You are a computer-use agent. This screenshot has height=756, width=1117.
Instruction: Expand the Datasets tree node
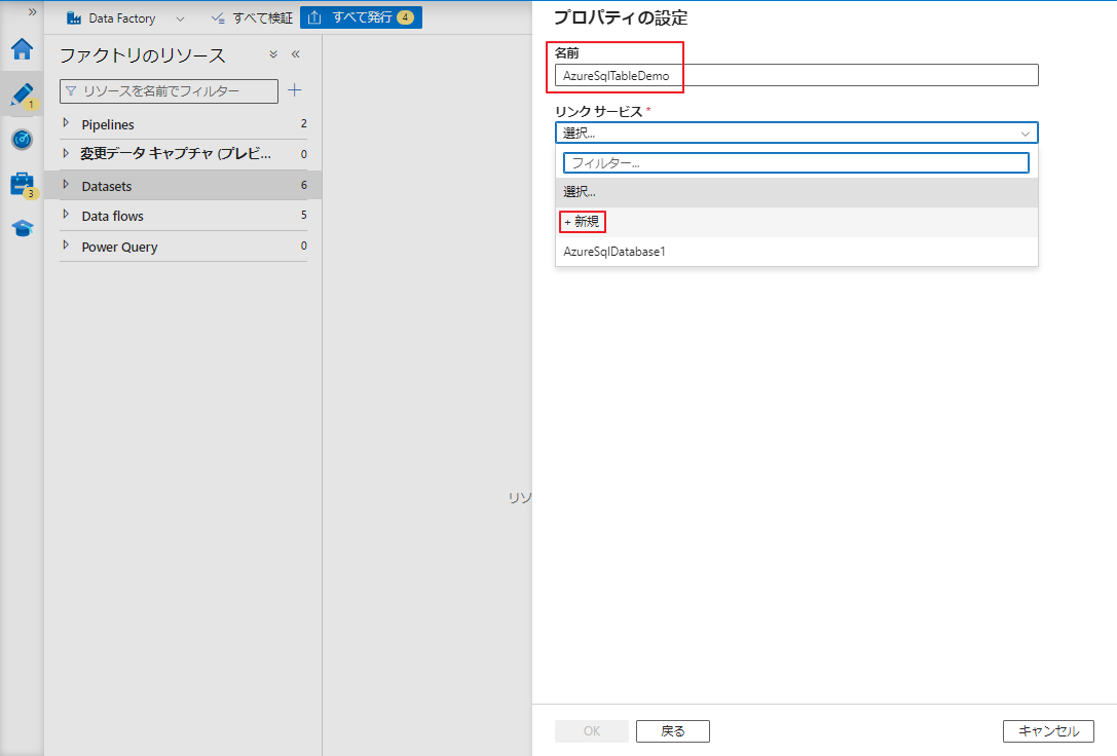pos(66,185)
